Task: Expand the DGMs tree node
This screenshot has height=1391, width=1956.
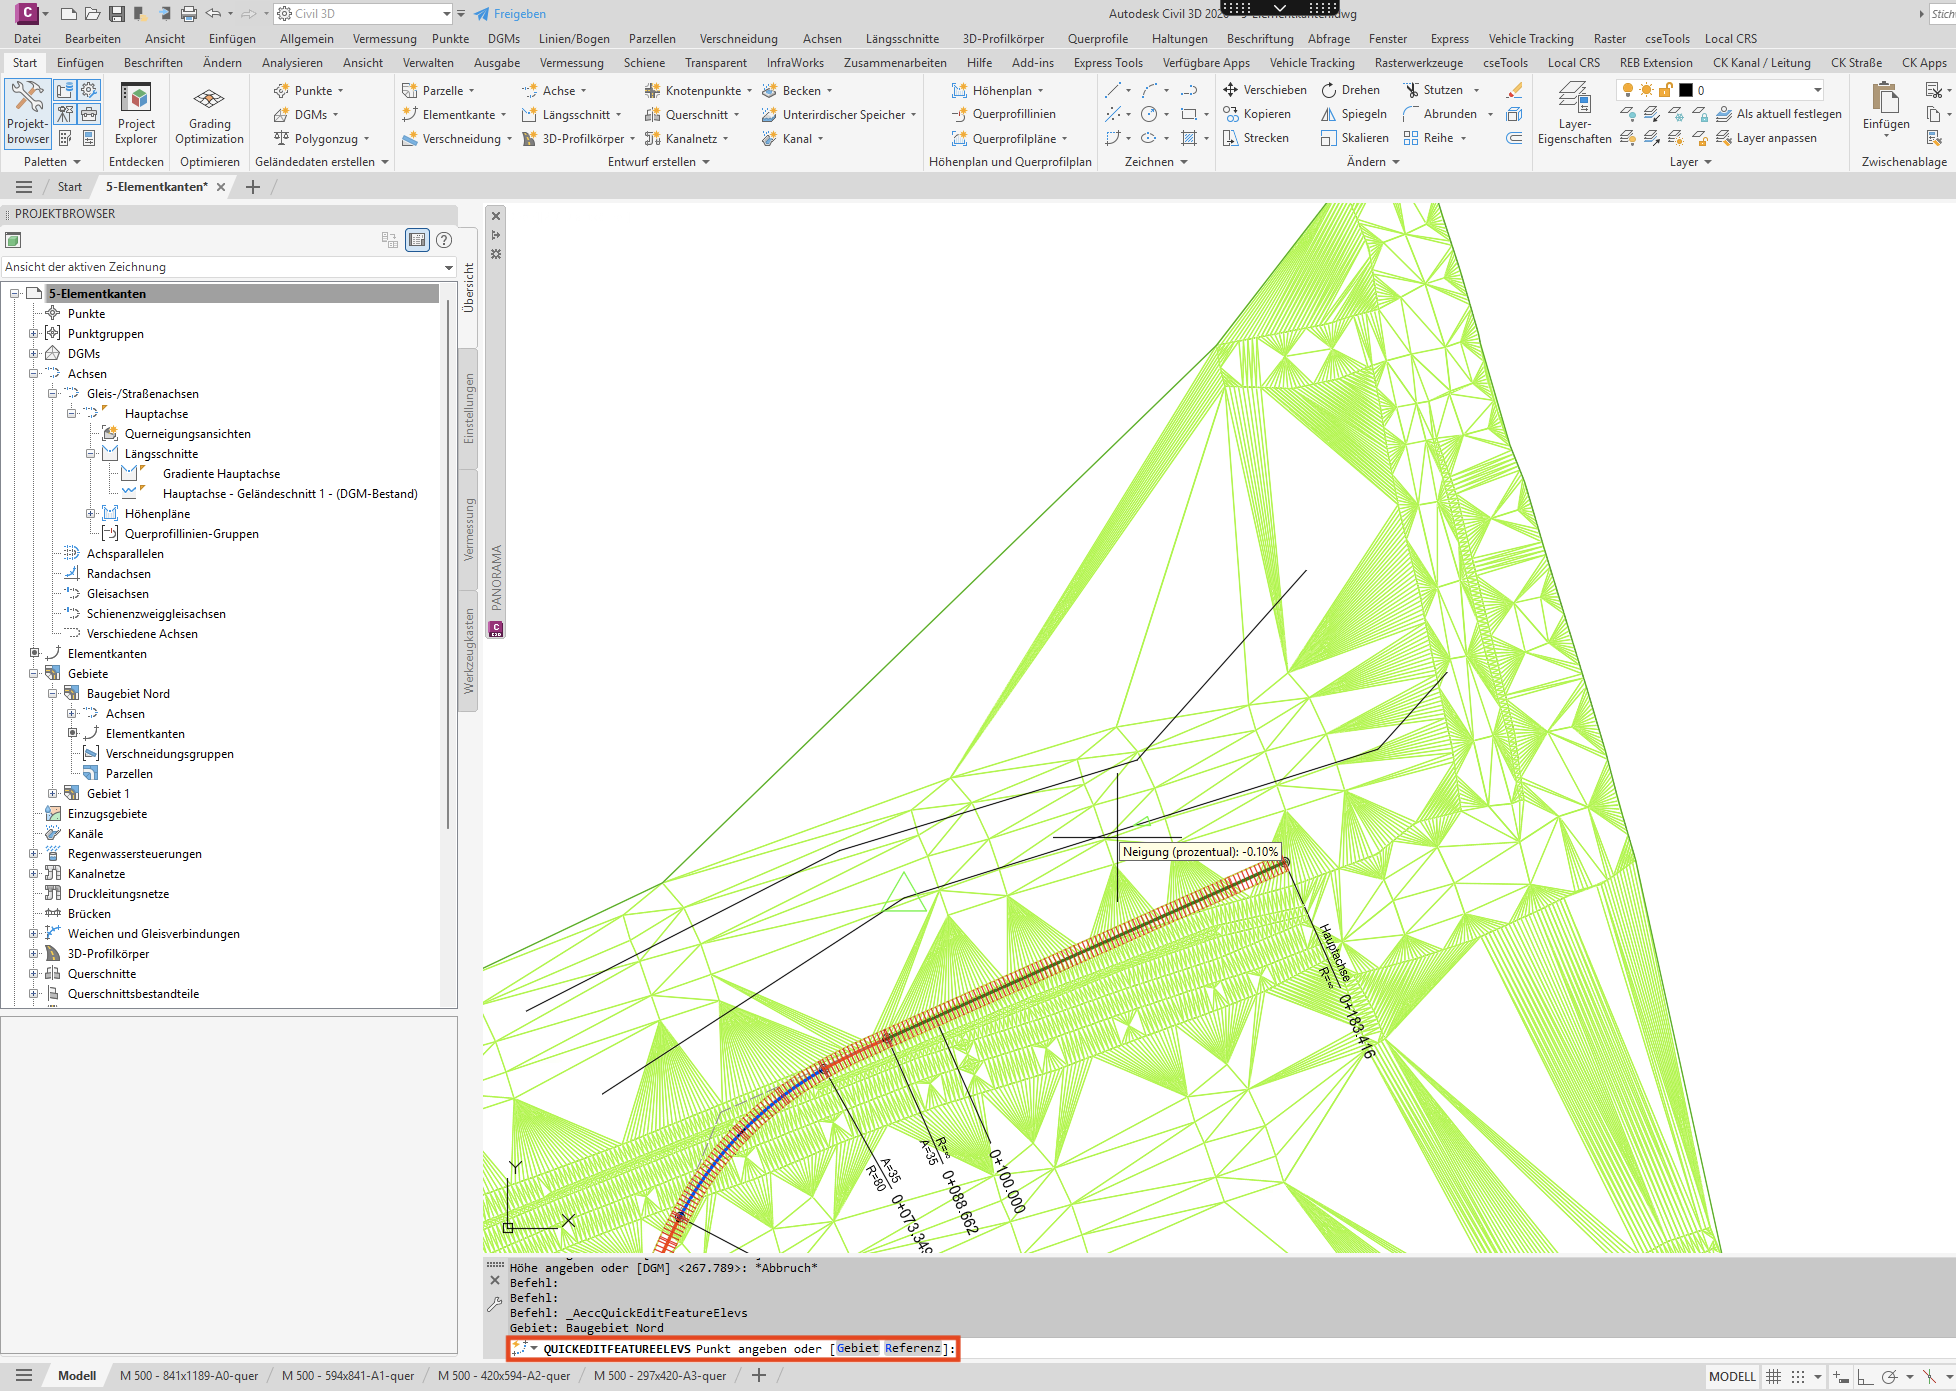Action: (x=34, y=354)
